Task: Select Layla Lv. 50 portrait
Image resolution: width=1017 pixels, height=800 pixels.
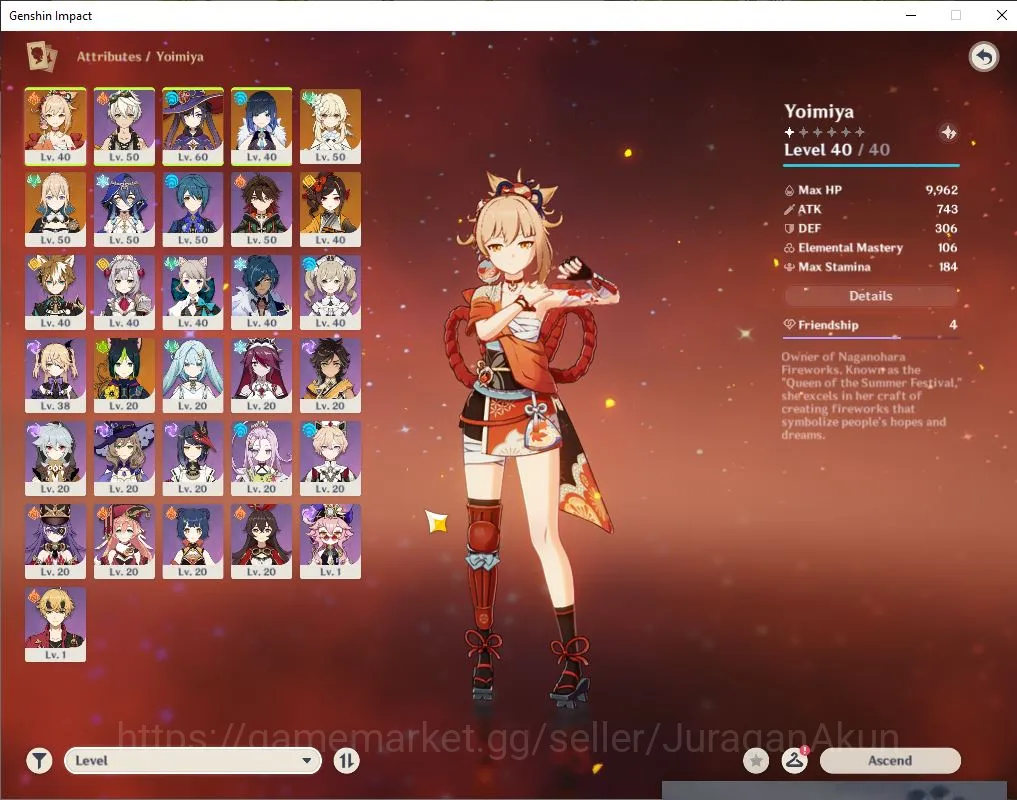Action: click(124, 210)
